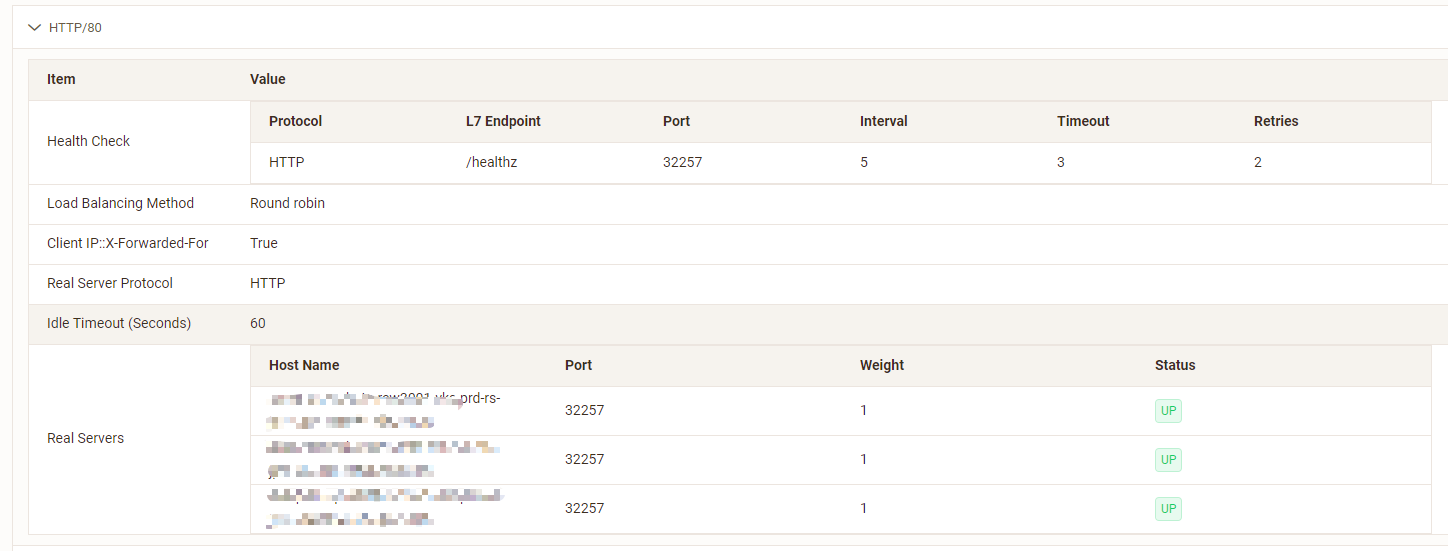1448x551 pixels.
Task: Click the second real server host name
Action: [x=383, y=459]
